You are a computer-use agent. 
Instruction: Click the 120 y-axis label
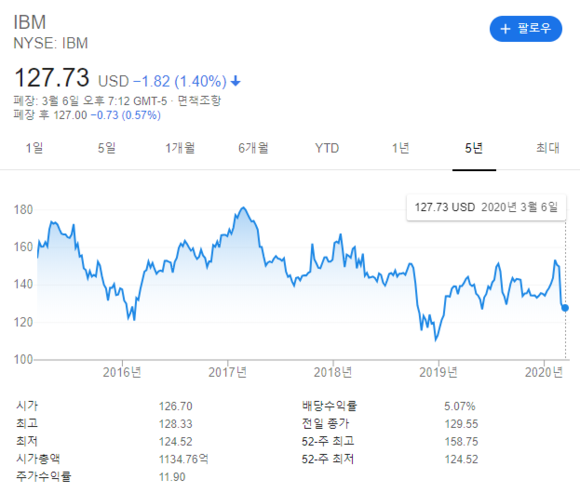coord(23,322)
